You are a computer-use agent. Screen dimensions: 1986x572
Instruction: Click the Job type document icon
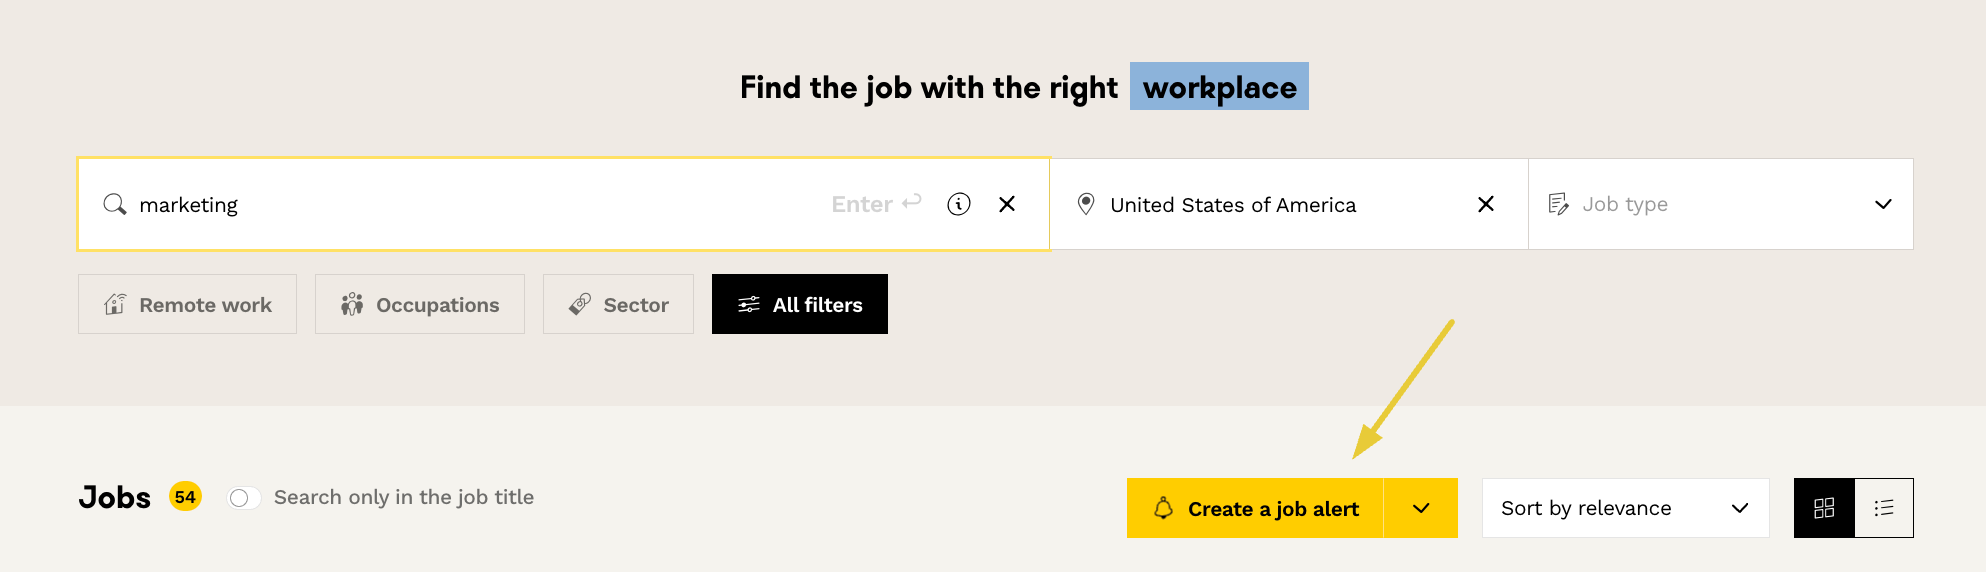pos(1558,204)
